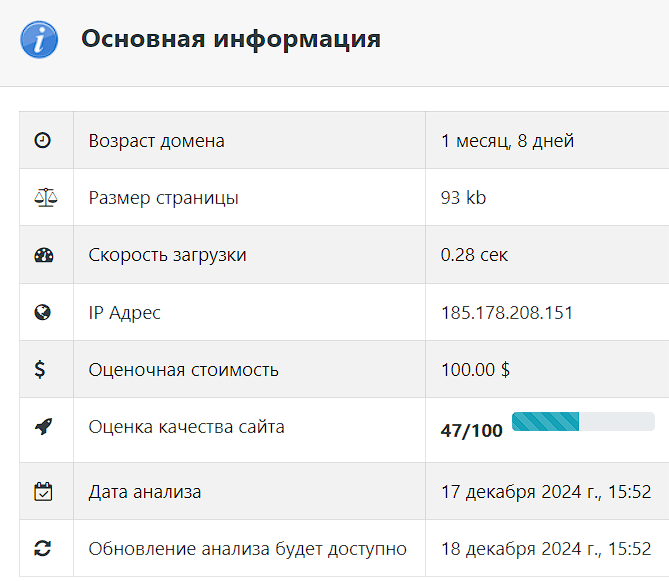Click the 17 декабря 2024 analysis date
The image size is (669, 581).
546,492
